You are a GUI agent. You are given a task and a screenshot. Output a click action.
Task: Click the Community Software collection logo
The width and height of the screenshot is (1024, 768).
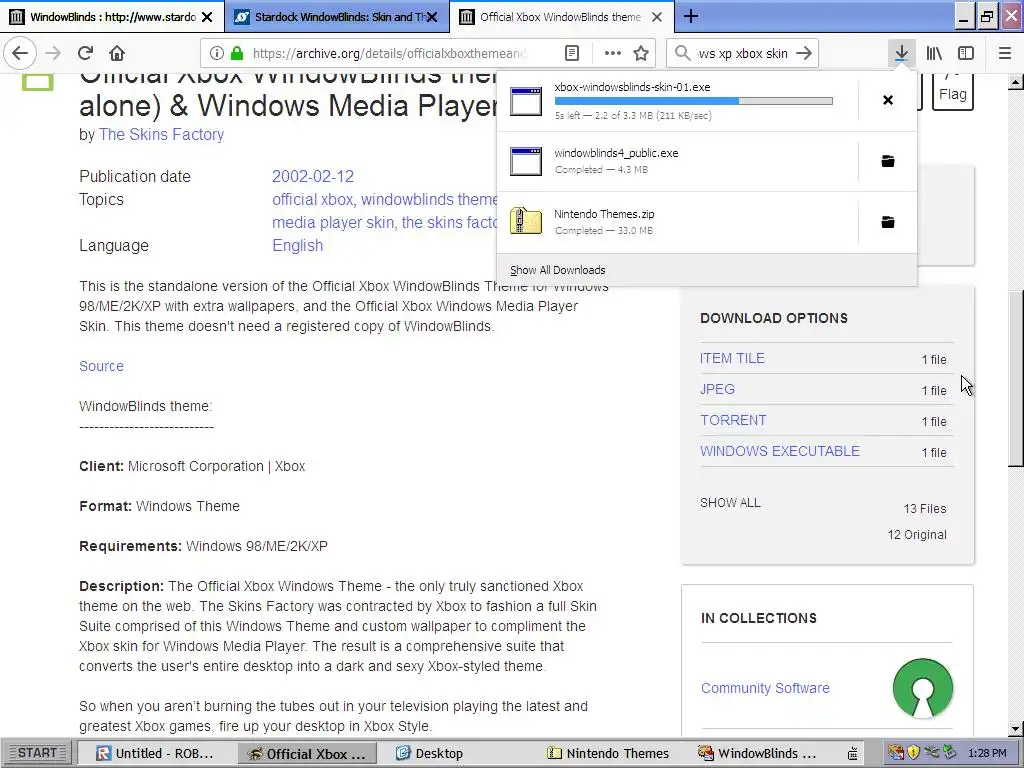923,688
